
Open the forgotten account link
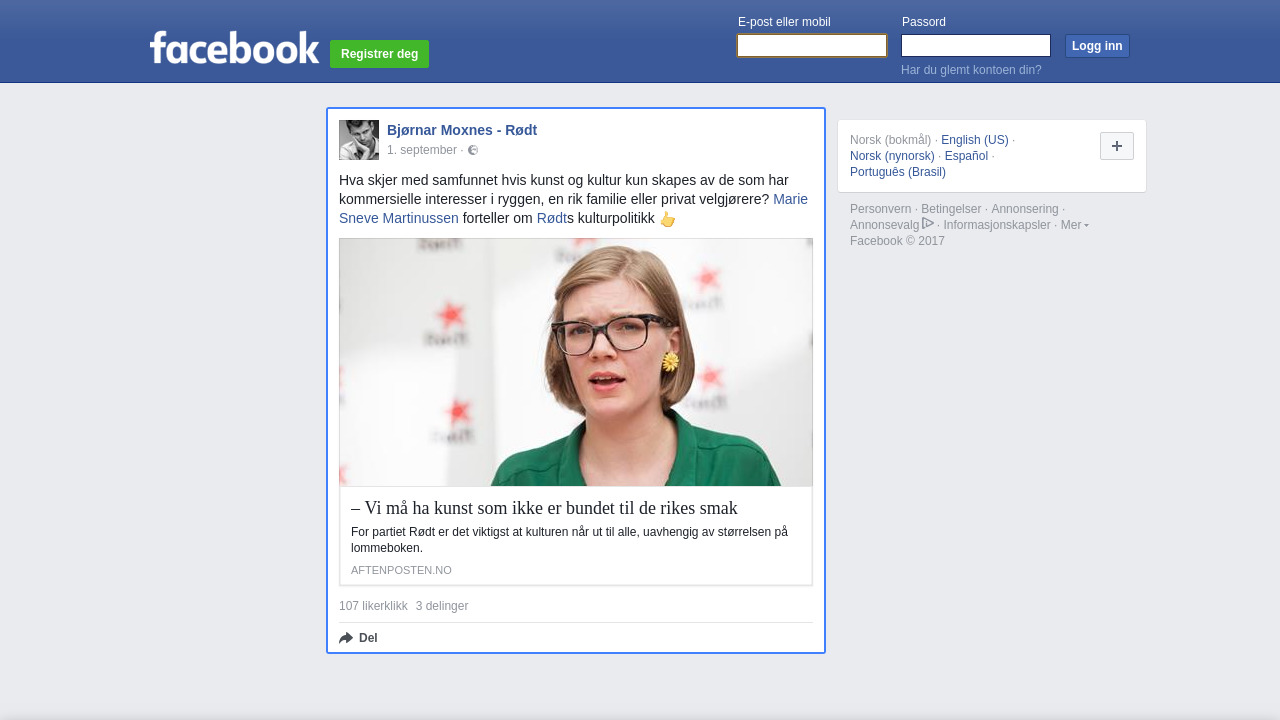[971, 70]
